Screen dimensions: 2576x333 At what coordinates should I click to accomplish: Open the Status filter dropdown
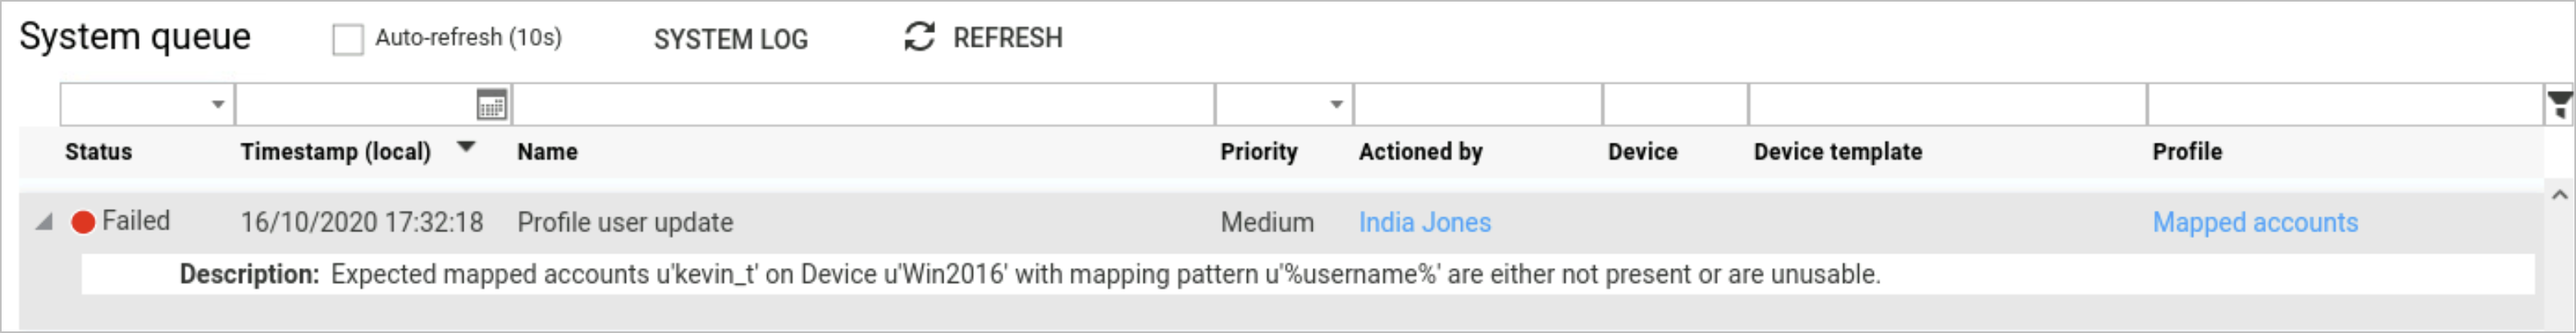click(x=217, y=105)
